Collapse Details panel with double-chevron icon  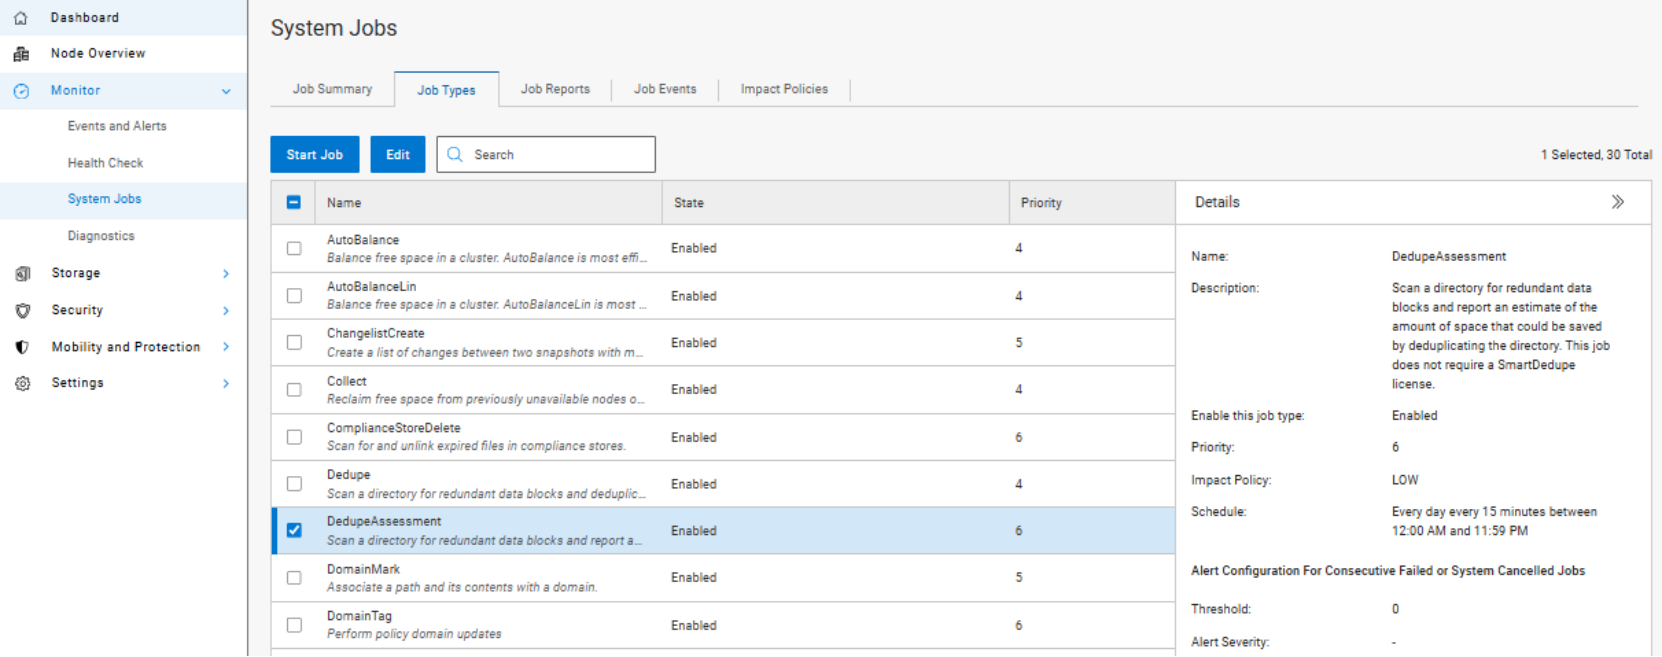pos(1618,202)
